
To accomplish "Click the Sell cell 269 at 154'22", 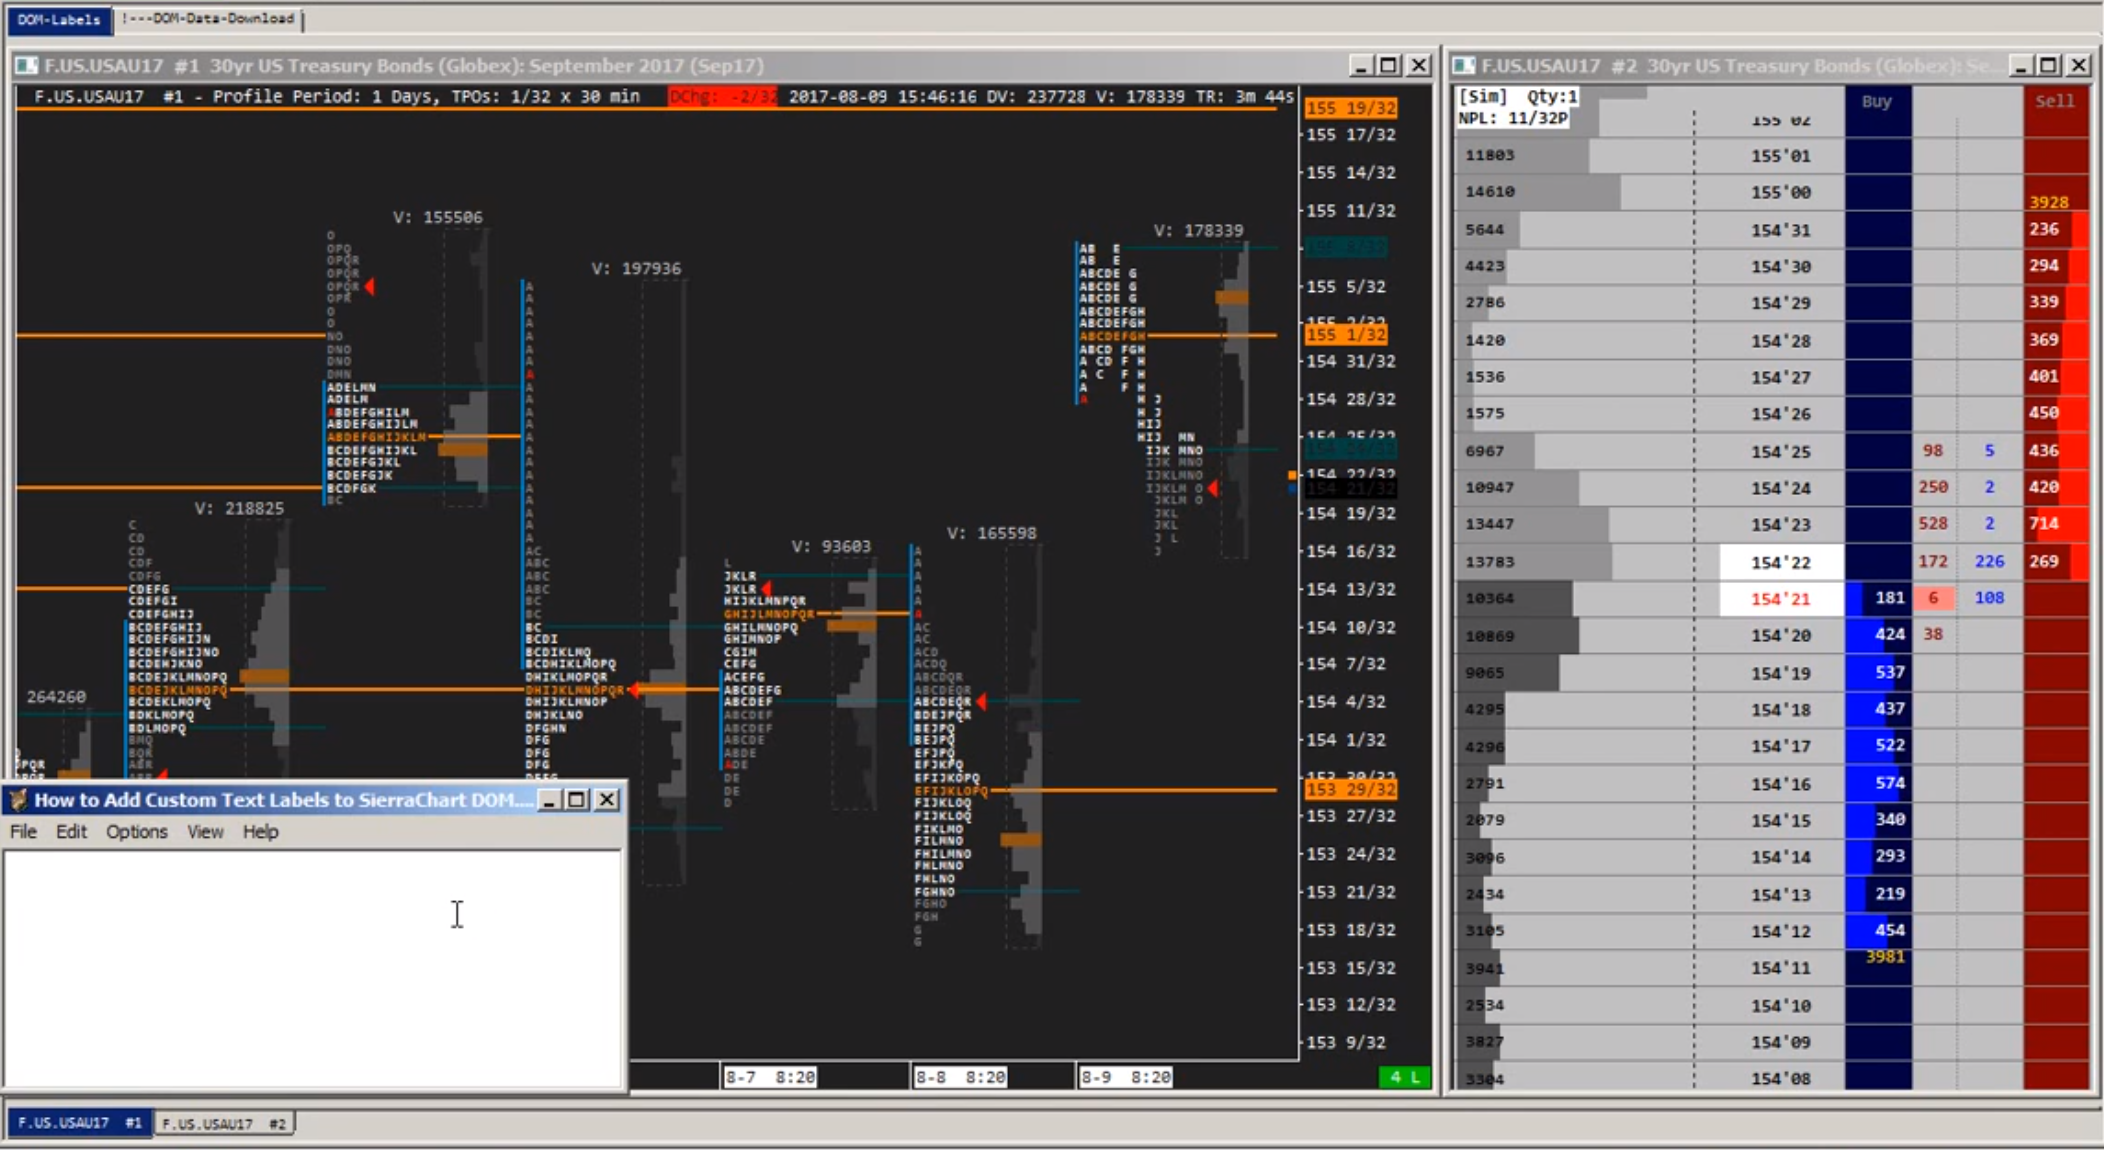I will (2056, 561).
